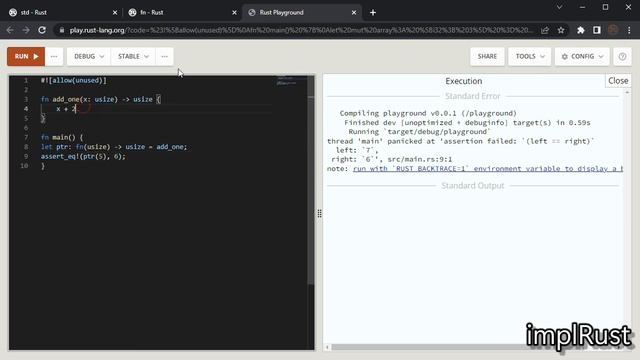Open Chrome three-dot menu
Screen dimensions: 640x360
click(x=629, y=30)
